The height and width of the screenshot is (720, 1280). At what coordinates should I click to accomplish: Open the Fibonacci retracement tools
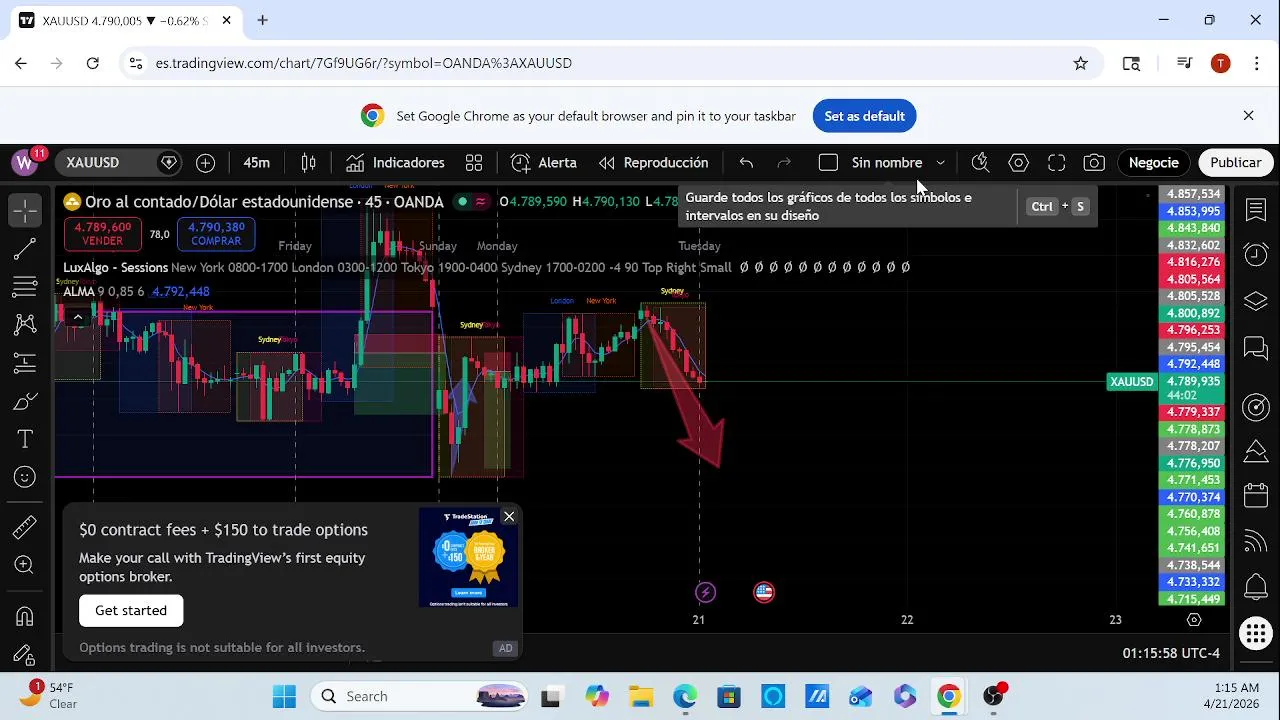(x=25, y=287)
